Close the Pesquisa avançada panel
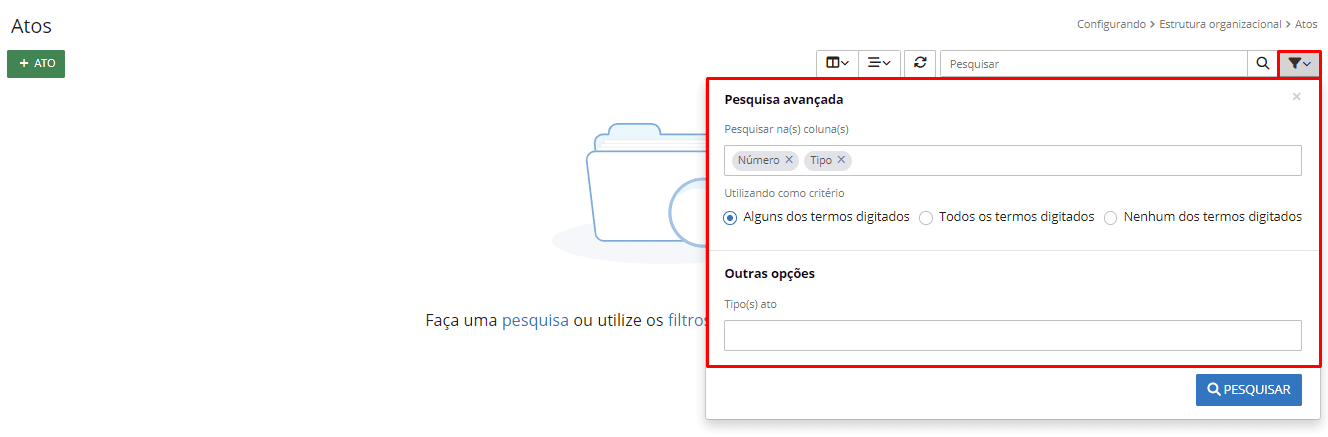1328x437 pixels. (1296, 97)
